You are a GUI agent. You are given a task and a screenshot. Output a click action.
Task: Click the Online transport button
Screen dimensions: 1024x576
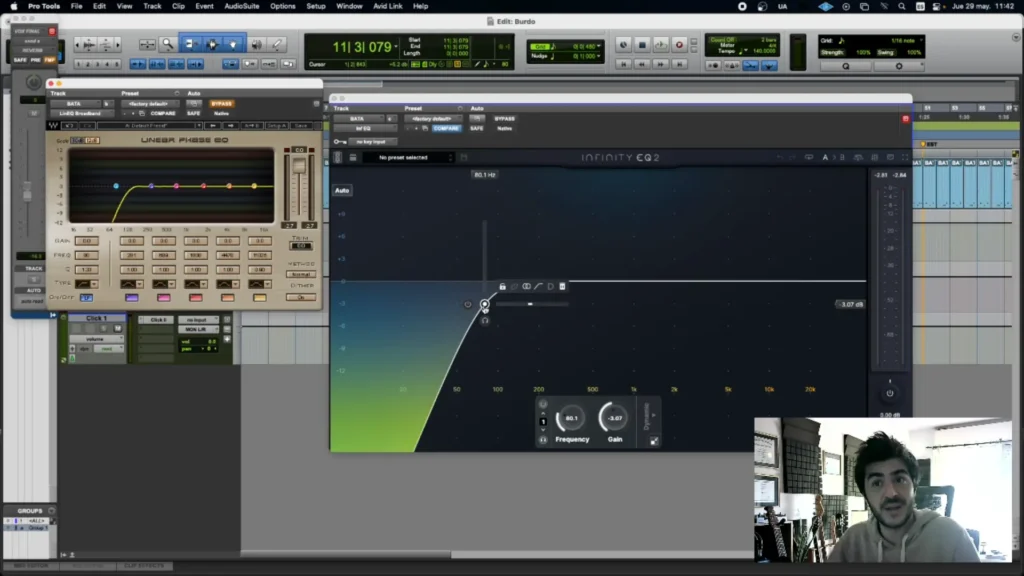tap(623, 45)
